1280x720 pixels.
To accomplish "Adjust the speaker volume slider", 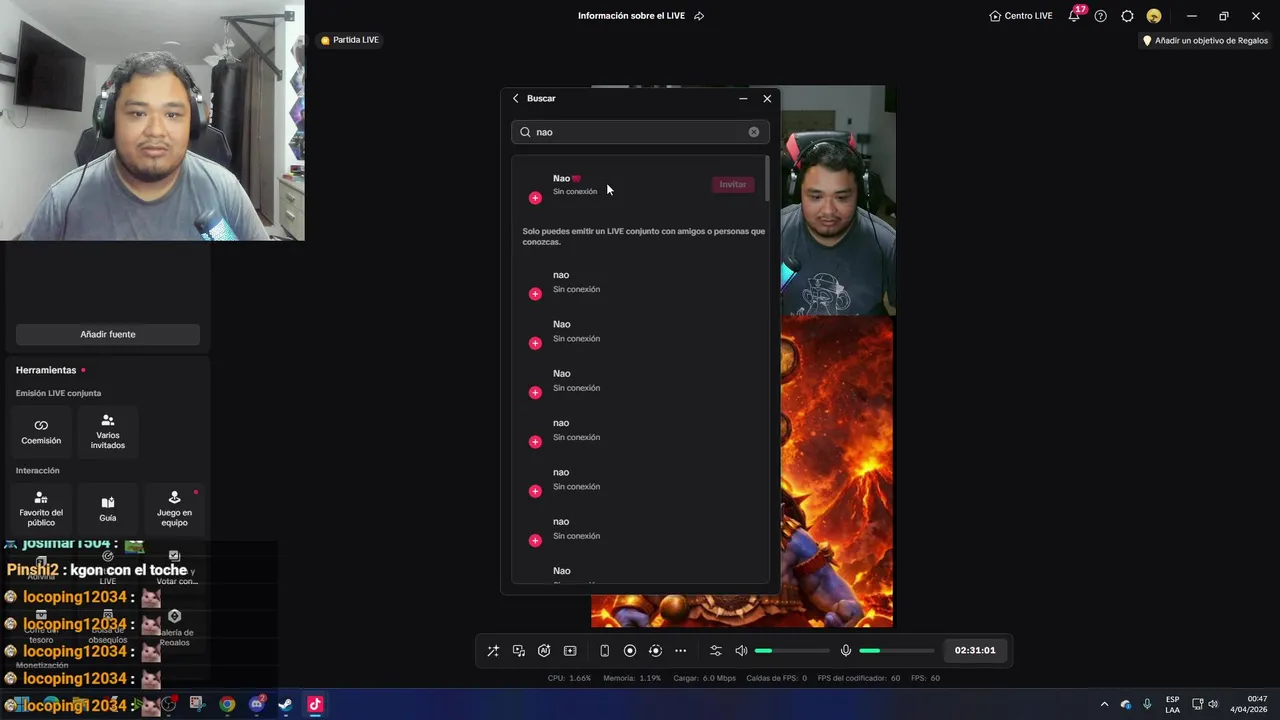I will click(792, 651).
